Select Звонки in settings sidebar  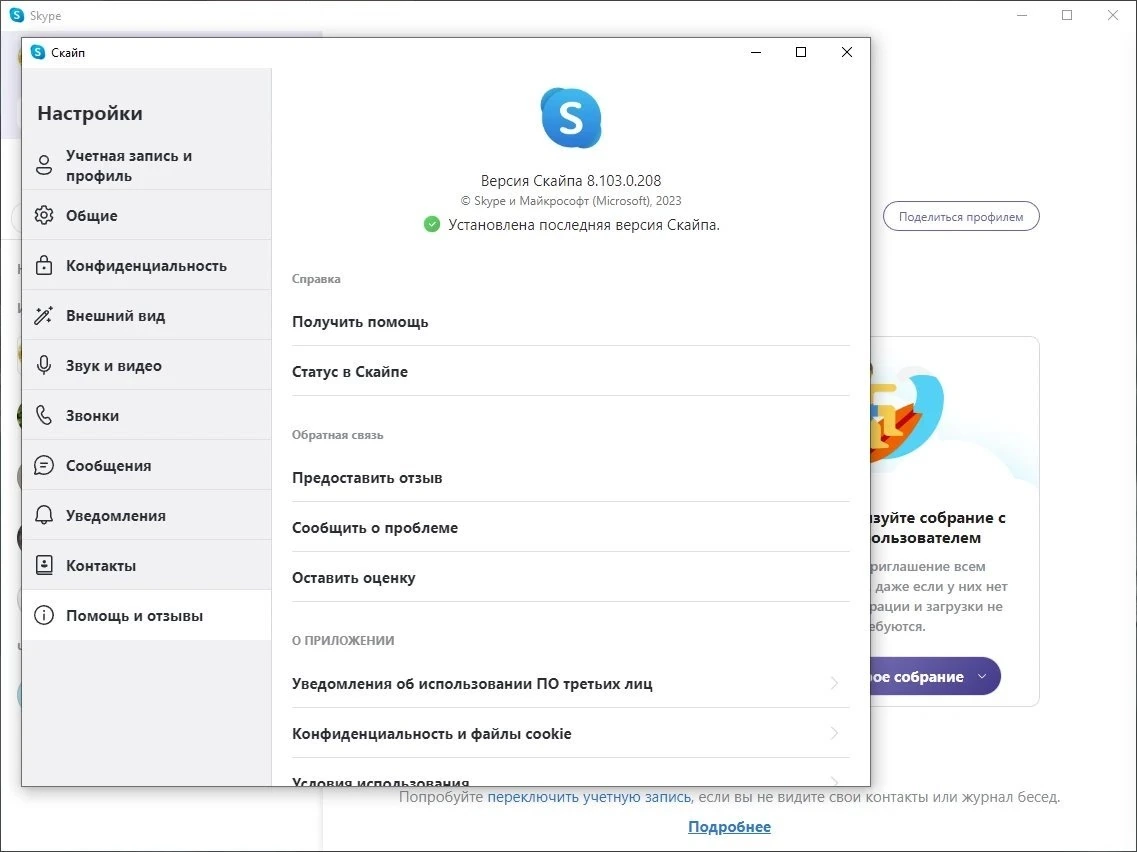[146, 415]
